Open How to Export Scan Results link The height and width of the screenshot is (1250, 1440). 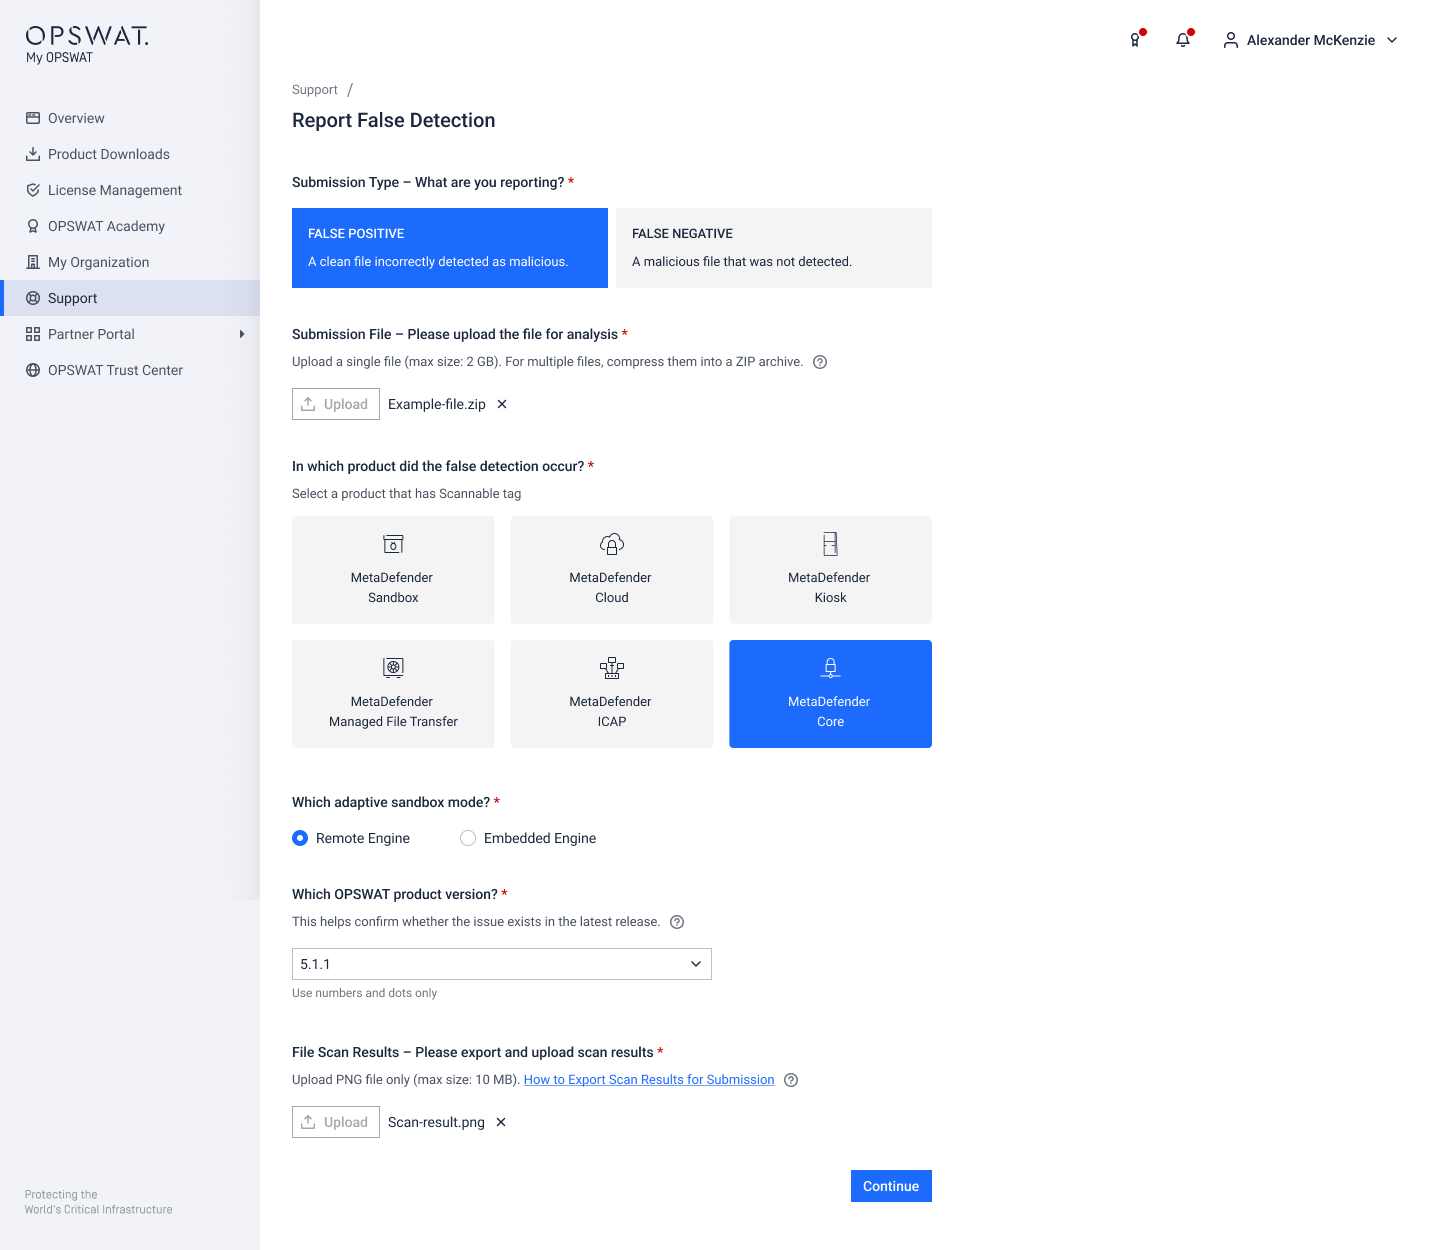tap(649, 1080)
